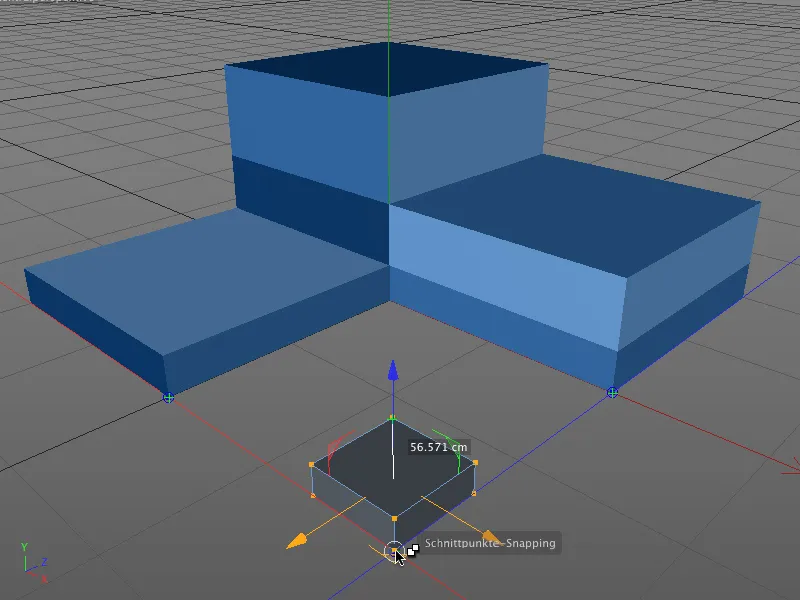The image size is (800, 600).
Task: Click the XYZ world axis indicator
Action: [34, 563]
